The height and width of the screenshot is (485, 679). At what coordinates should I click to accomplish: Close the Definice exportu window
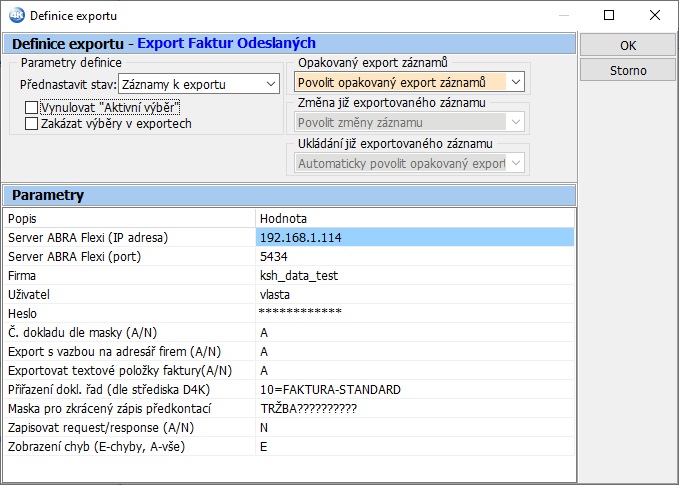click(x=655, y=15)
